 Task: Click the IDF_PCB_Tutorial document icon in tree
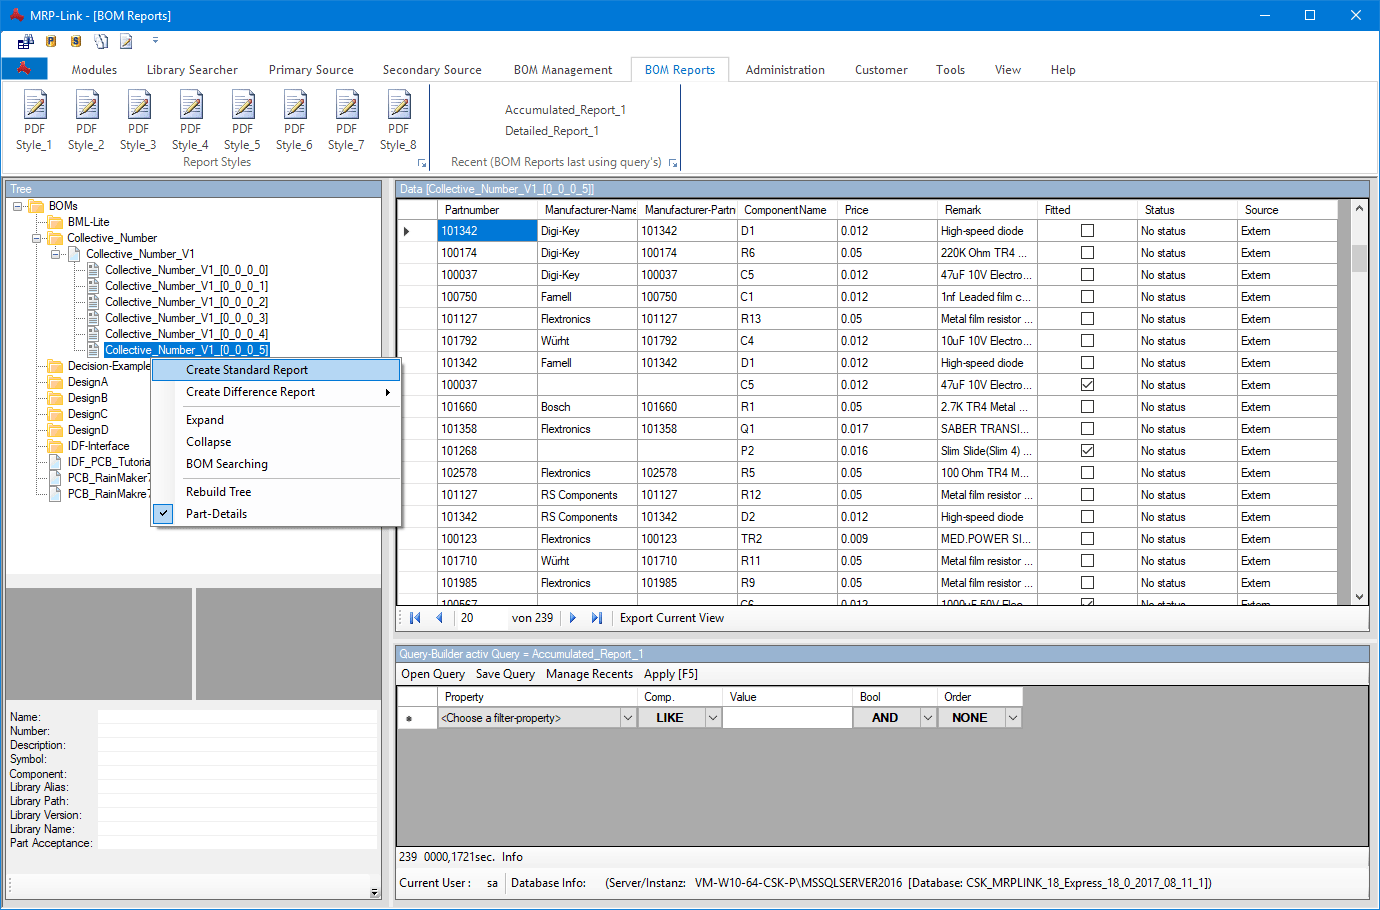tap(56, 462)
